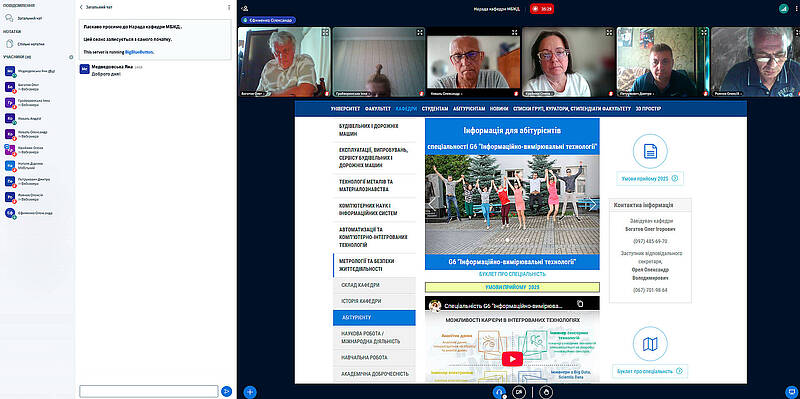800x399 pixels.
Task: Toggle the user list panel icon
Action: coord(245,8)
